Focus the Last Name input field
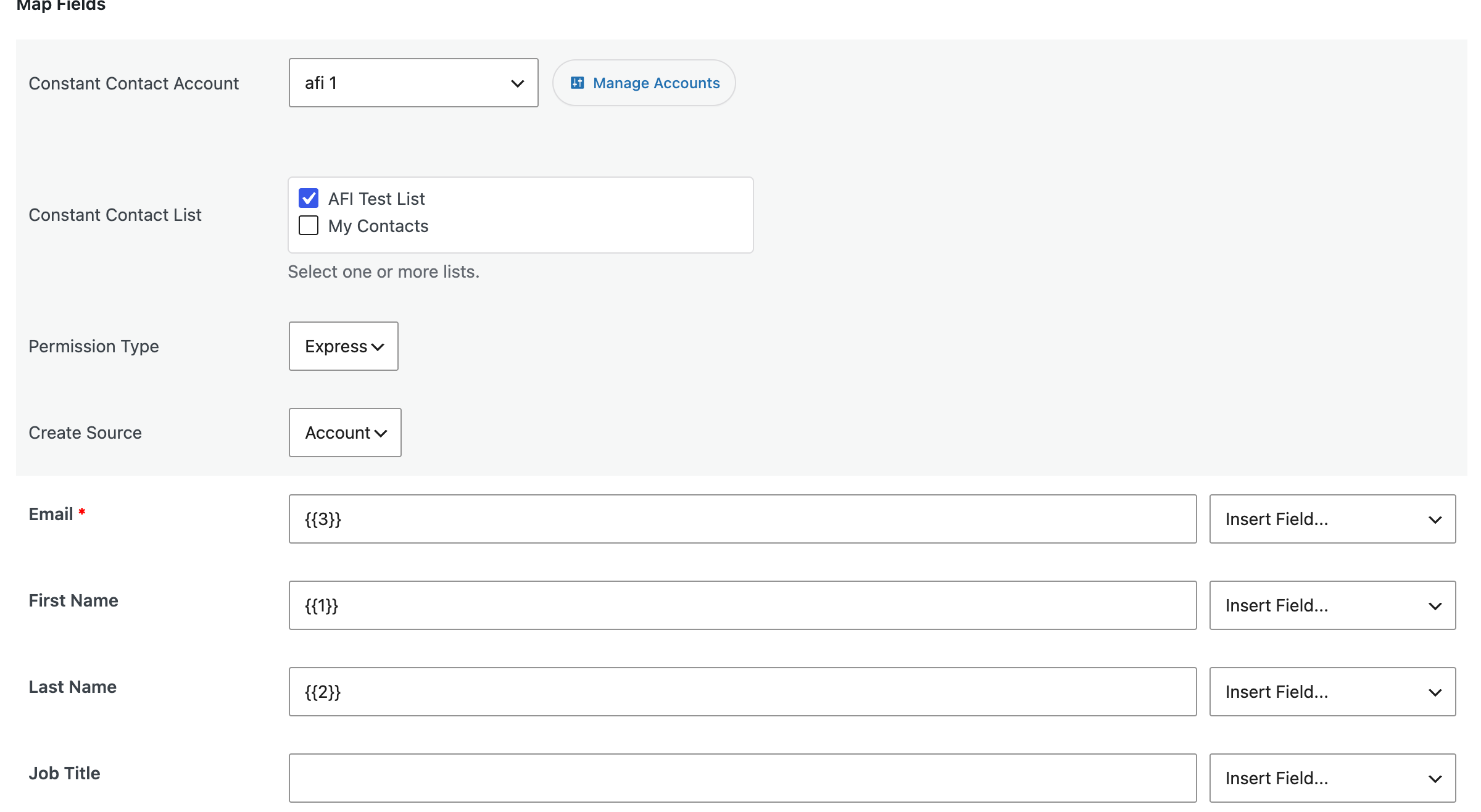 click(x=743, y=691)
